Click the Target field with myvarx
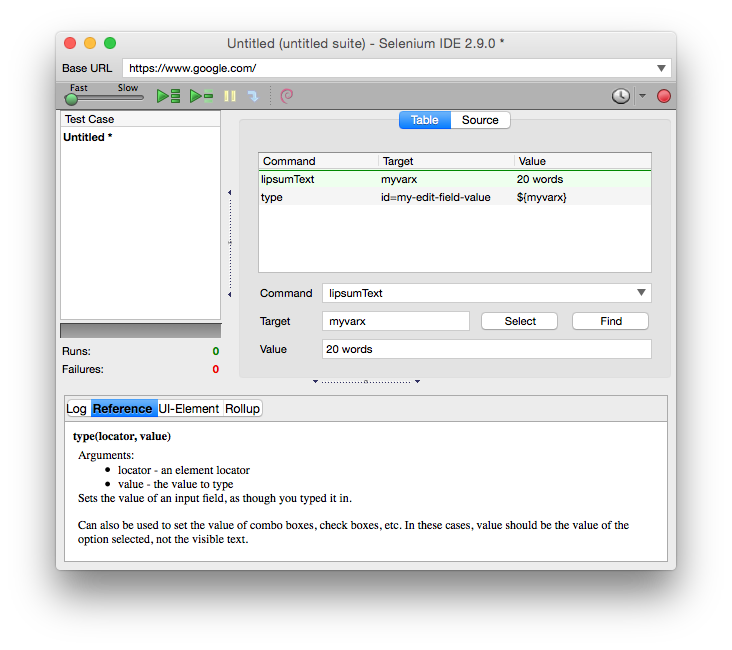This screenshot has height=650, width=732. tap(396, 321)
